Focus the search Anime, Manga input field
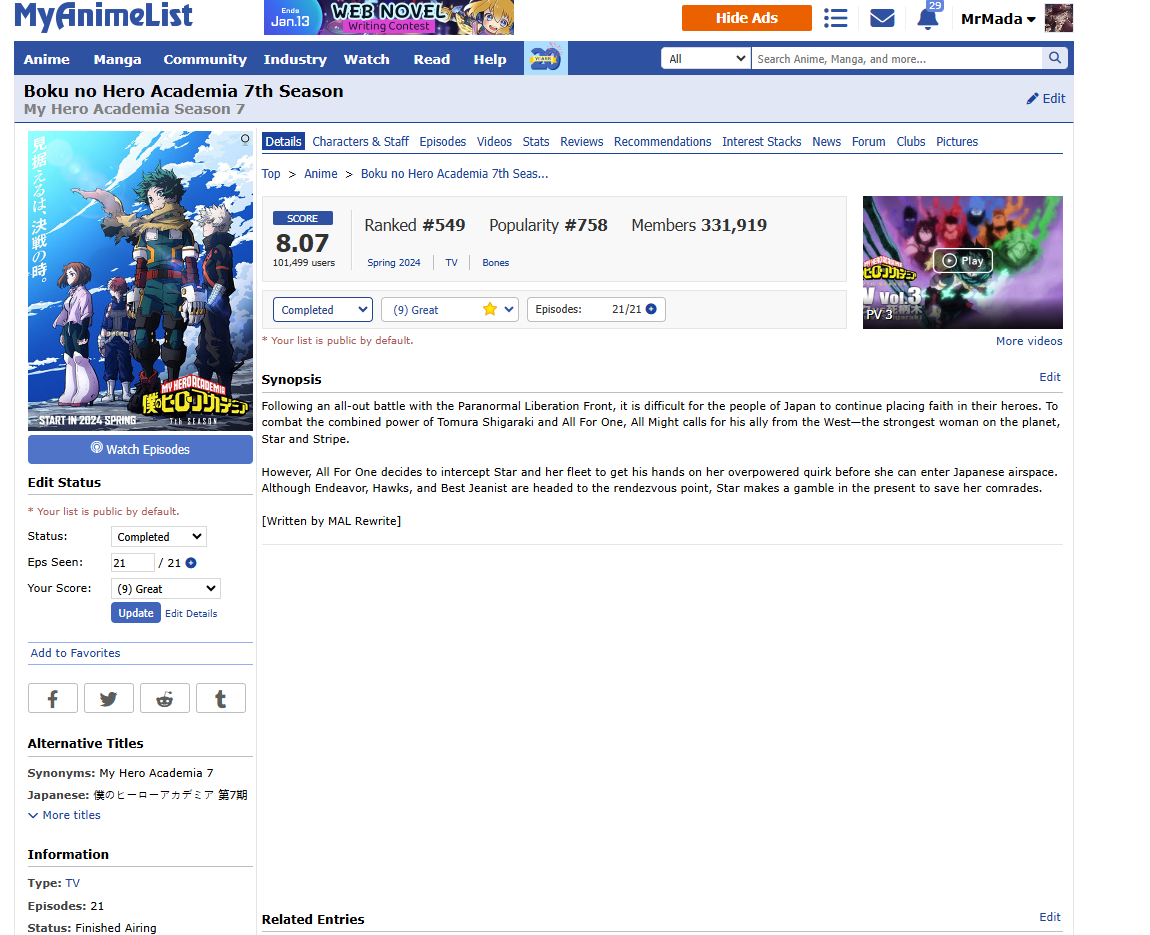The width and height of the screenshot is (1150, 935). (896, 59)
